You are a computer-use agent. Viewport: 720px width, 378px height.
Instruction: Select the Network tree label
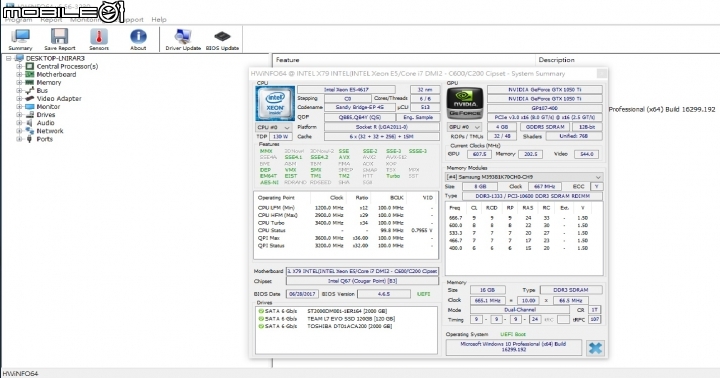[x=50, y=131]
